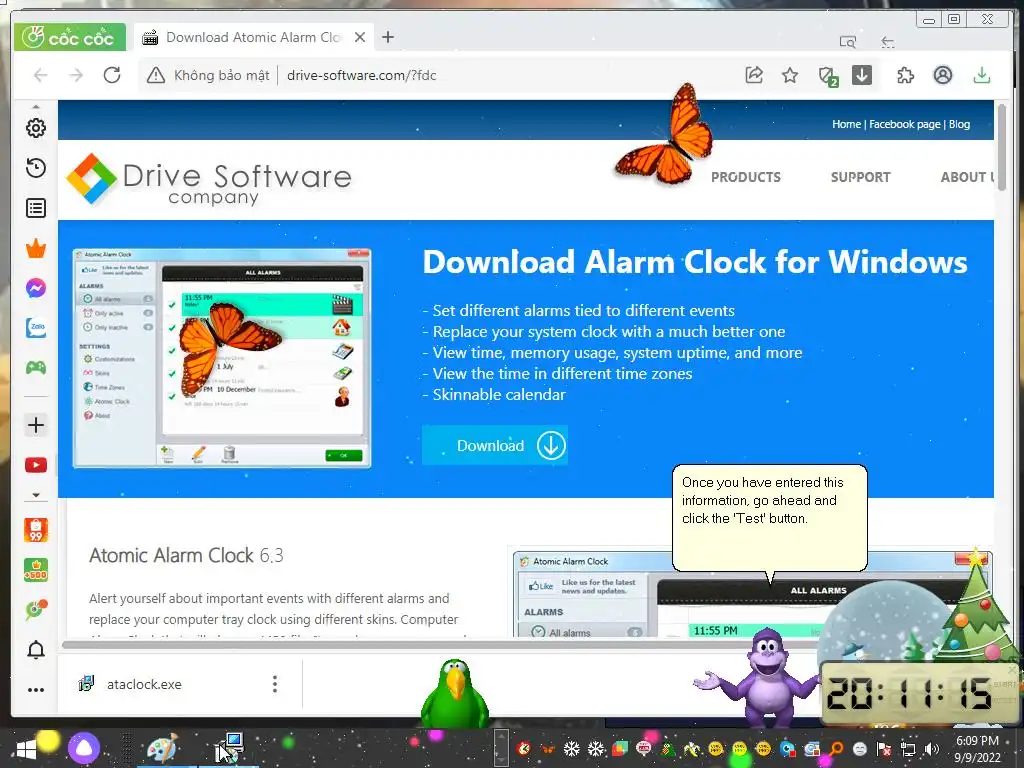1024x768 pixels.
Task: Click the orange crown sidebar icon
Action: (36, 248)
